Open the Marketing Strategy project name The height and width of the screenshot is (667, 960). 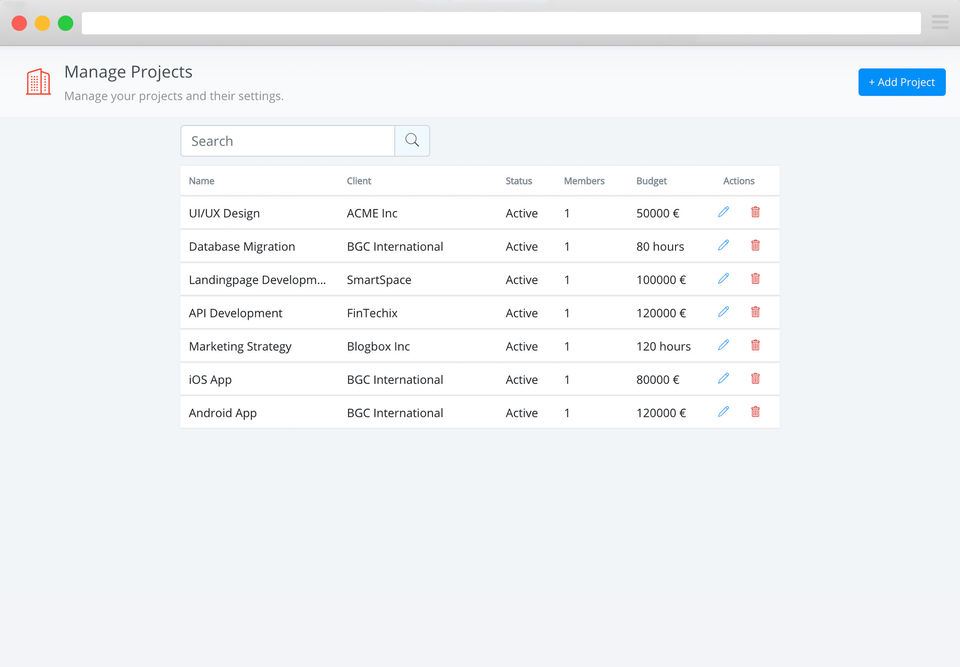pos(240,346)
